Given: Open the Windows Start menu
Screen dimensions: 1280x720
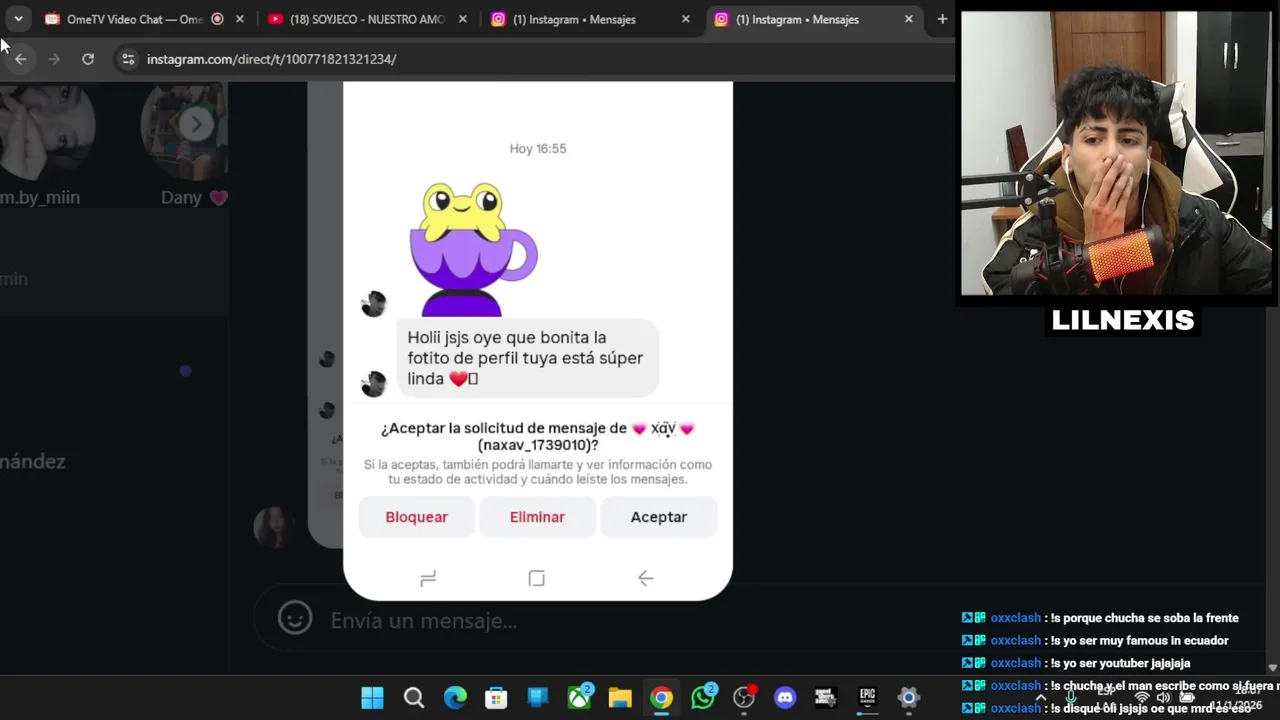Looking at the screenshot, I should click(372, 698).
